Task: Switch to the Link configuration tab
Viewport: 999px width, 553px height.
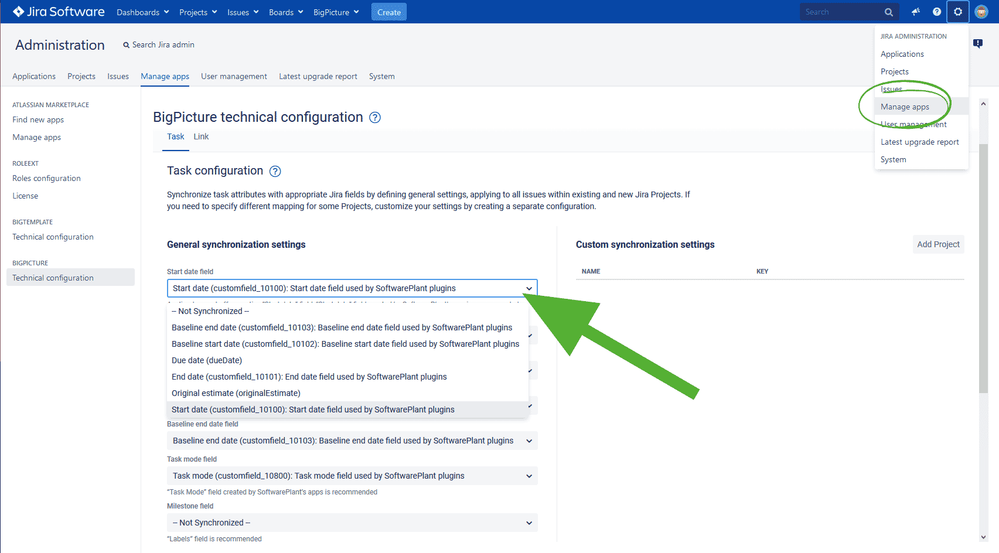Action: (201, 137)
